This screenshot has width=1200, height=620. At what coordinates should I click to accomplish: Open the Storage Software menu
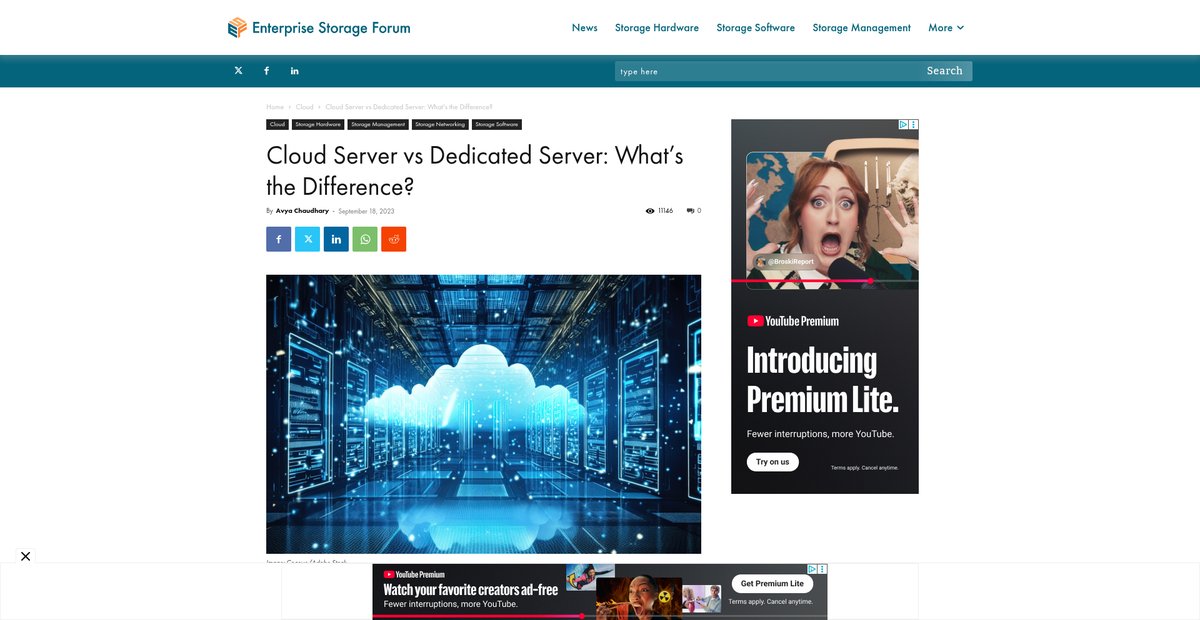point(756,28)
